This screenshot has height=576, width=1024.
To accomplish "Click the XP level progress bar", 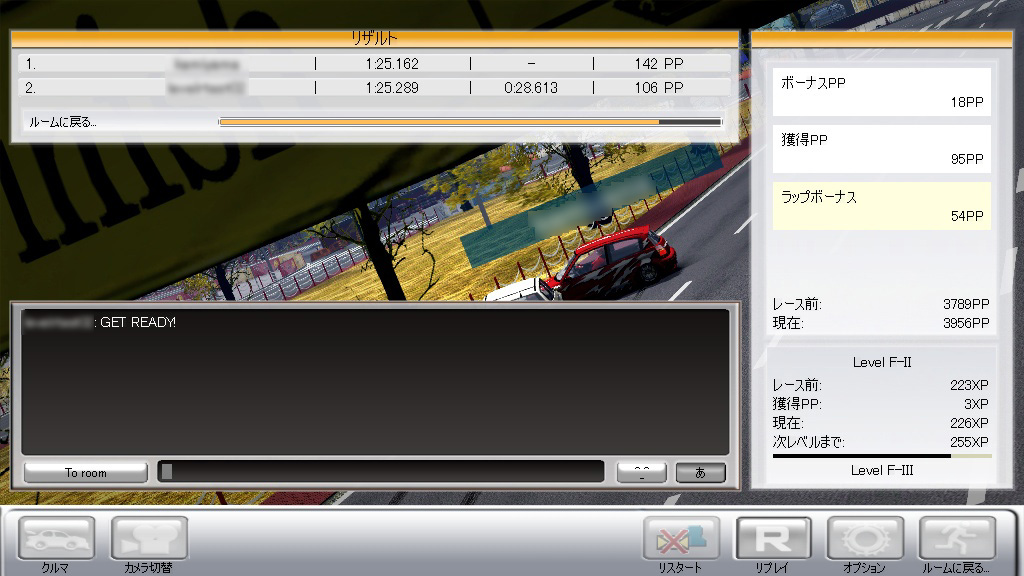I will pyautogui.click(x=882, y=456).
